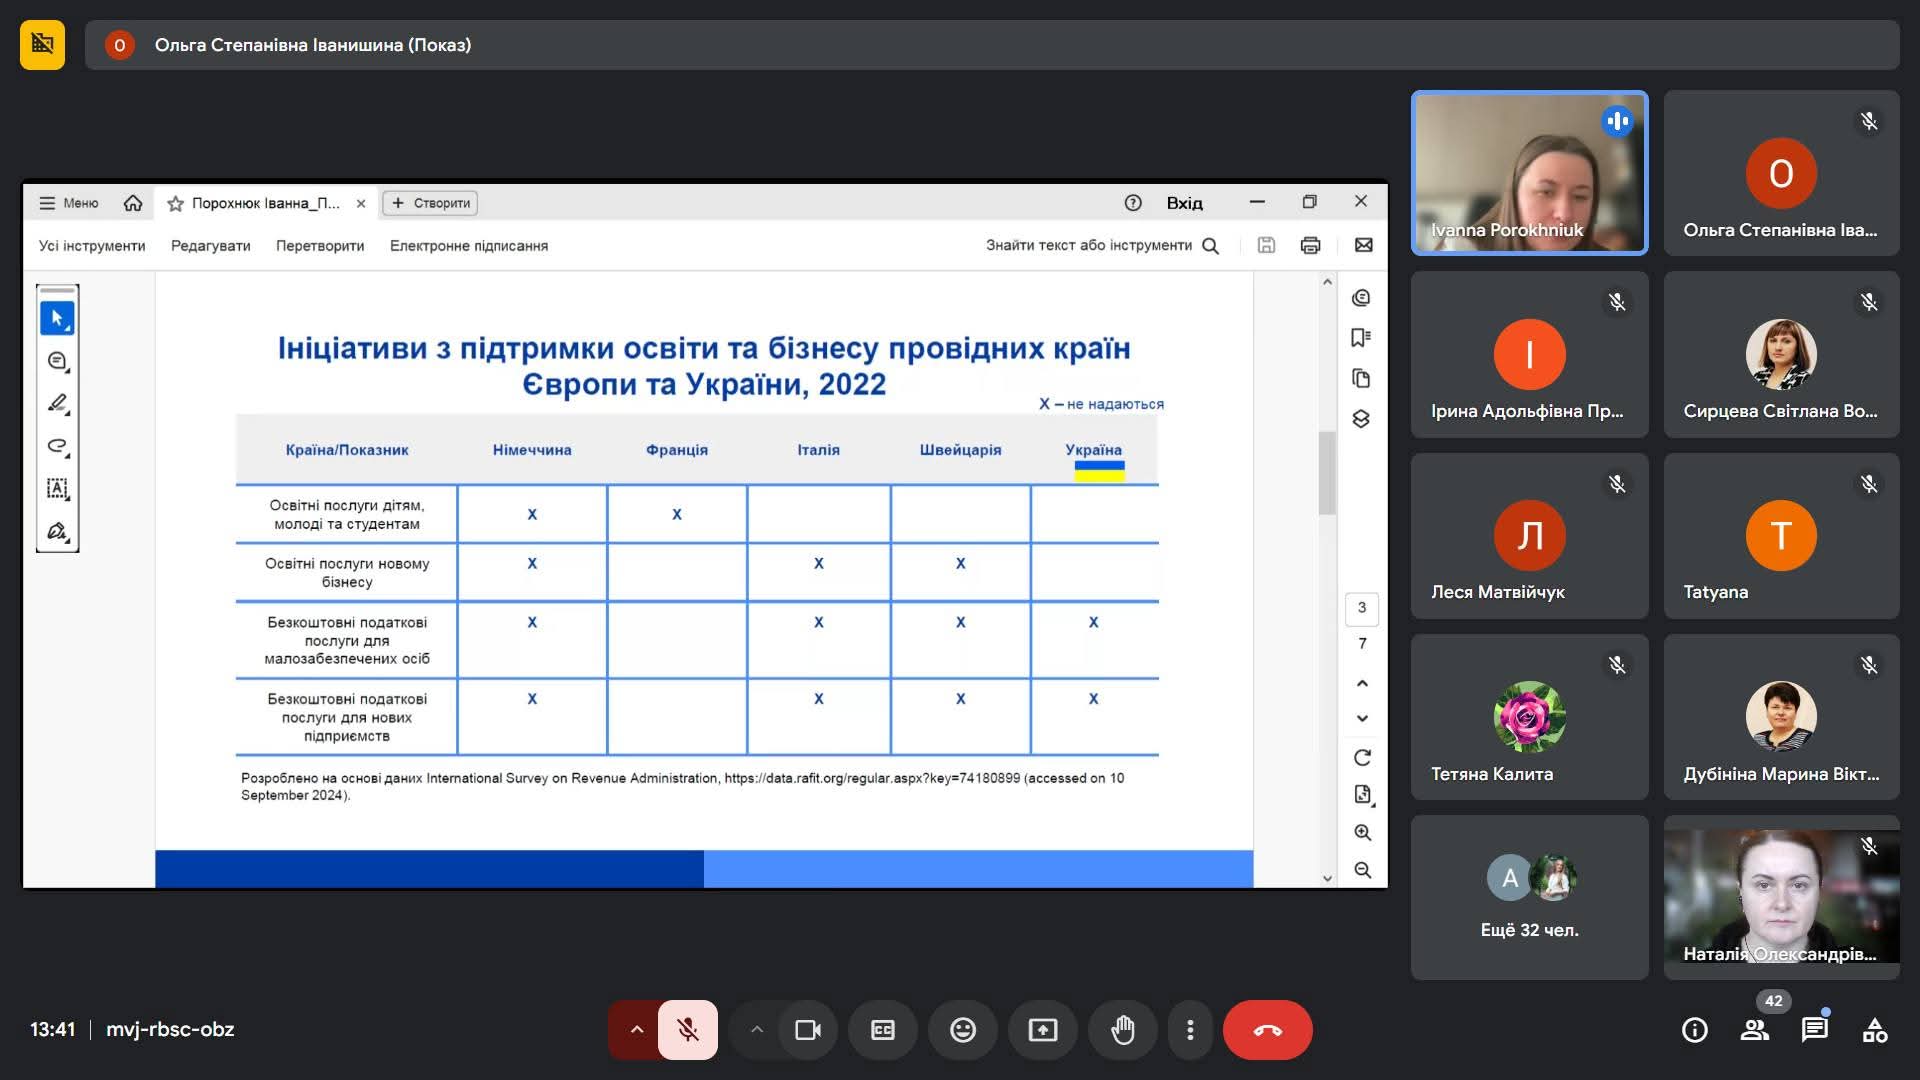Raise your hand

(1122, 1029)
